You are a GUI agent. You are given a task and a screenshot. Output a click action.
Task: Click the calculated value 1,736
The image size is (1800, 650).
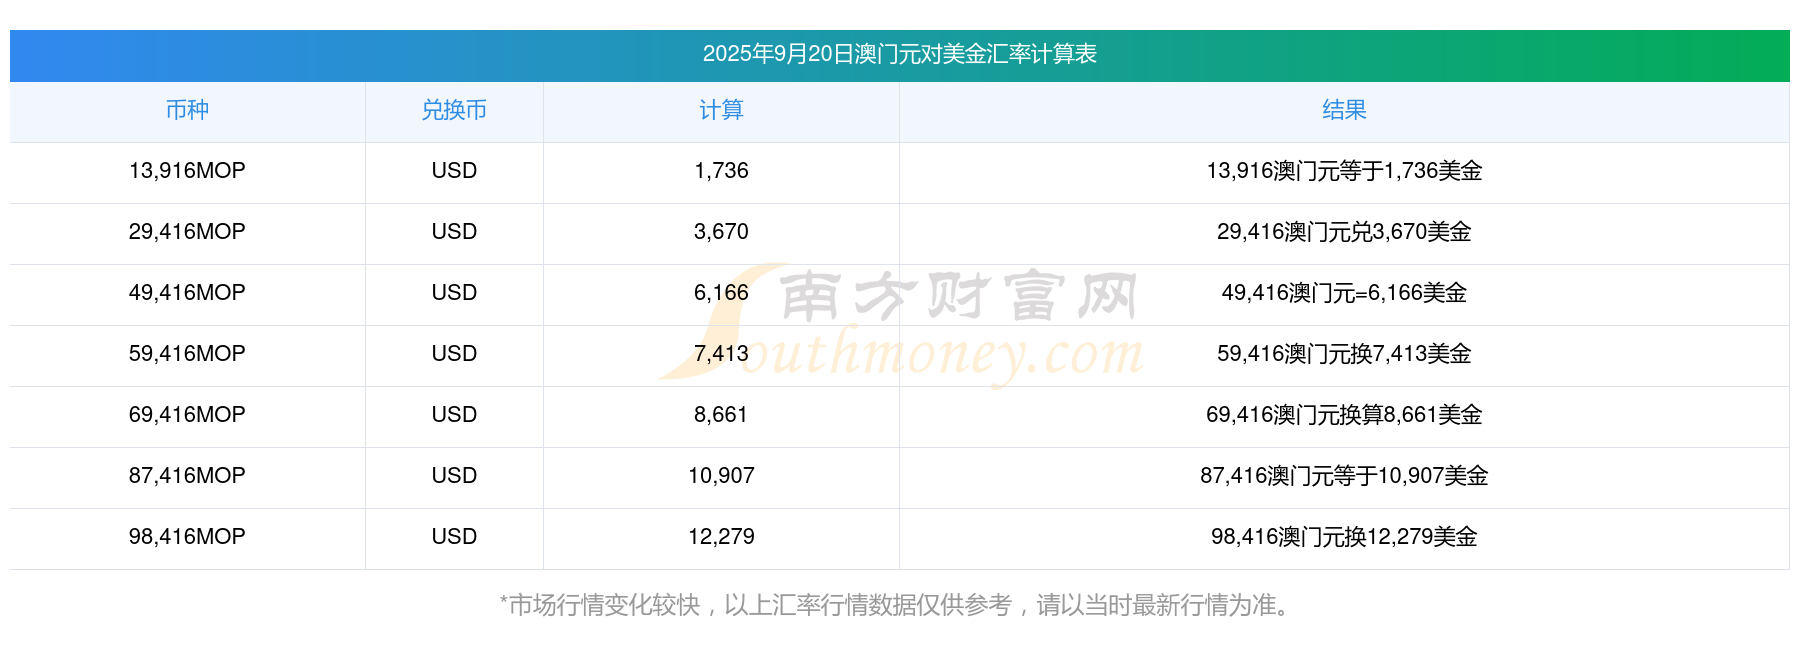pos(721,171)
